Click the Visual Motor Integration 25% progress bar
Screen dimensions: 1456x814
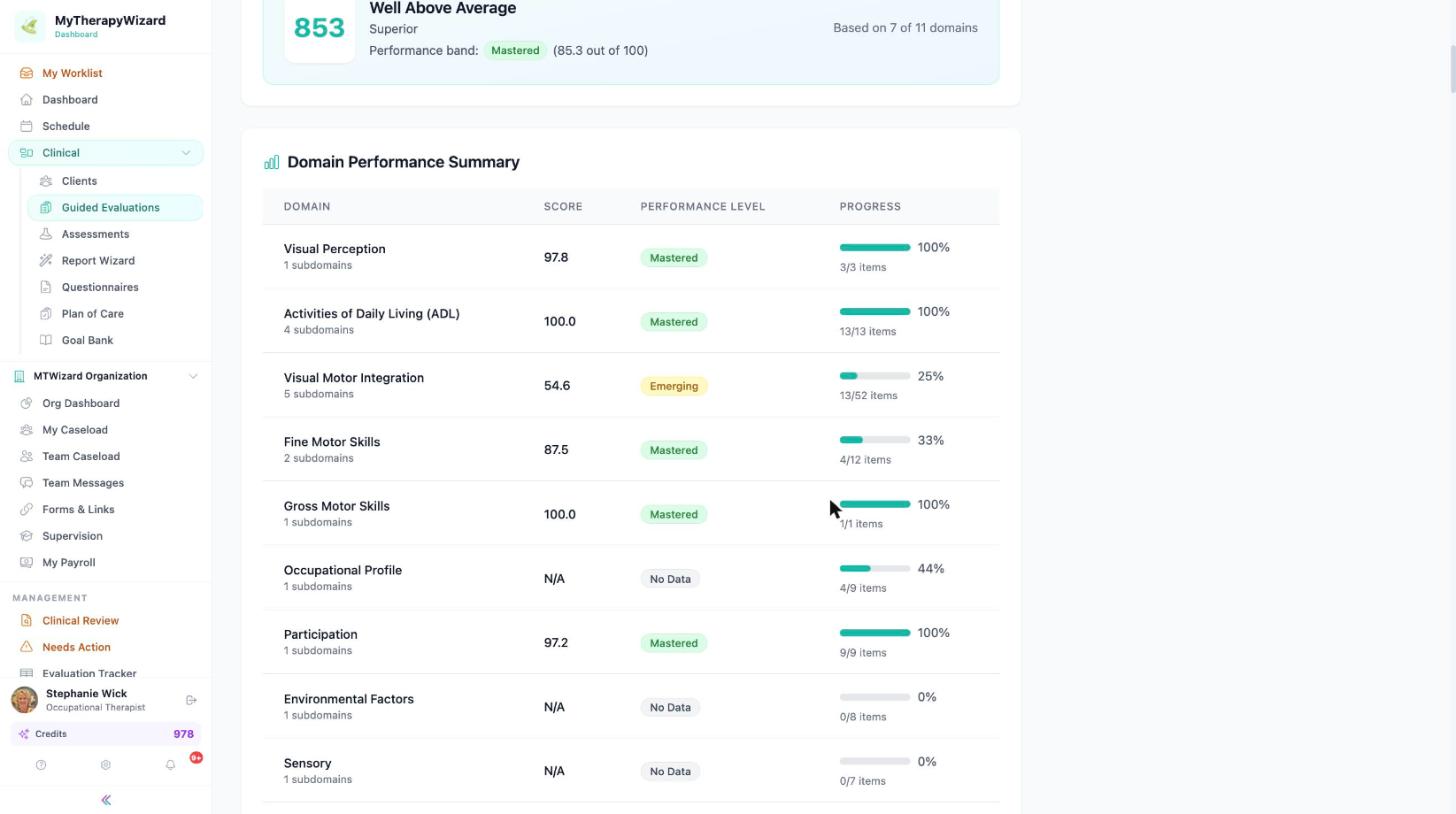875,376
